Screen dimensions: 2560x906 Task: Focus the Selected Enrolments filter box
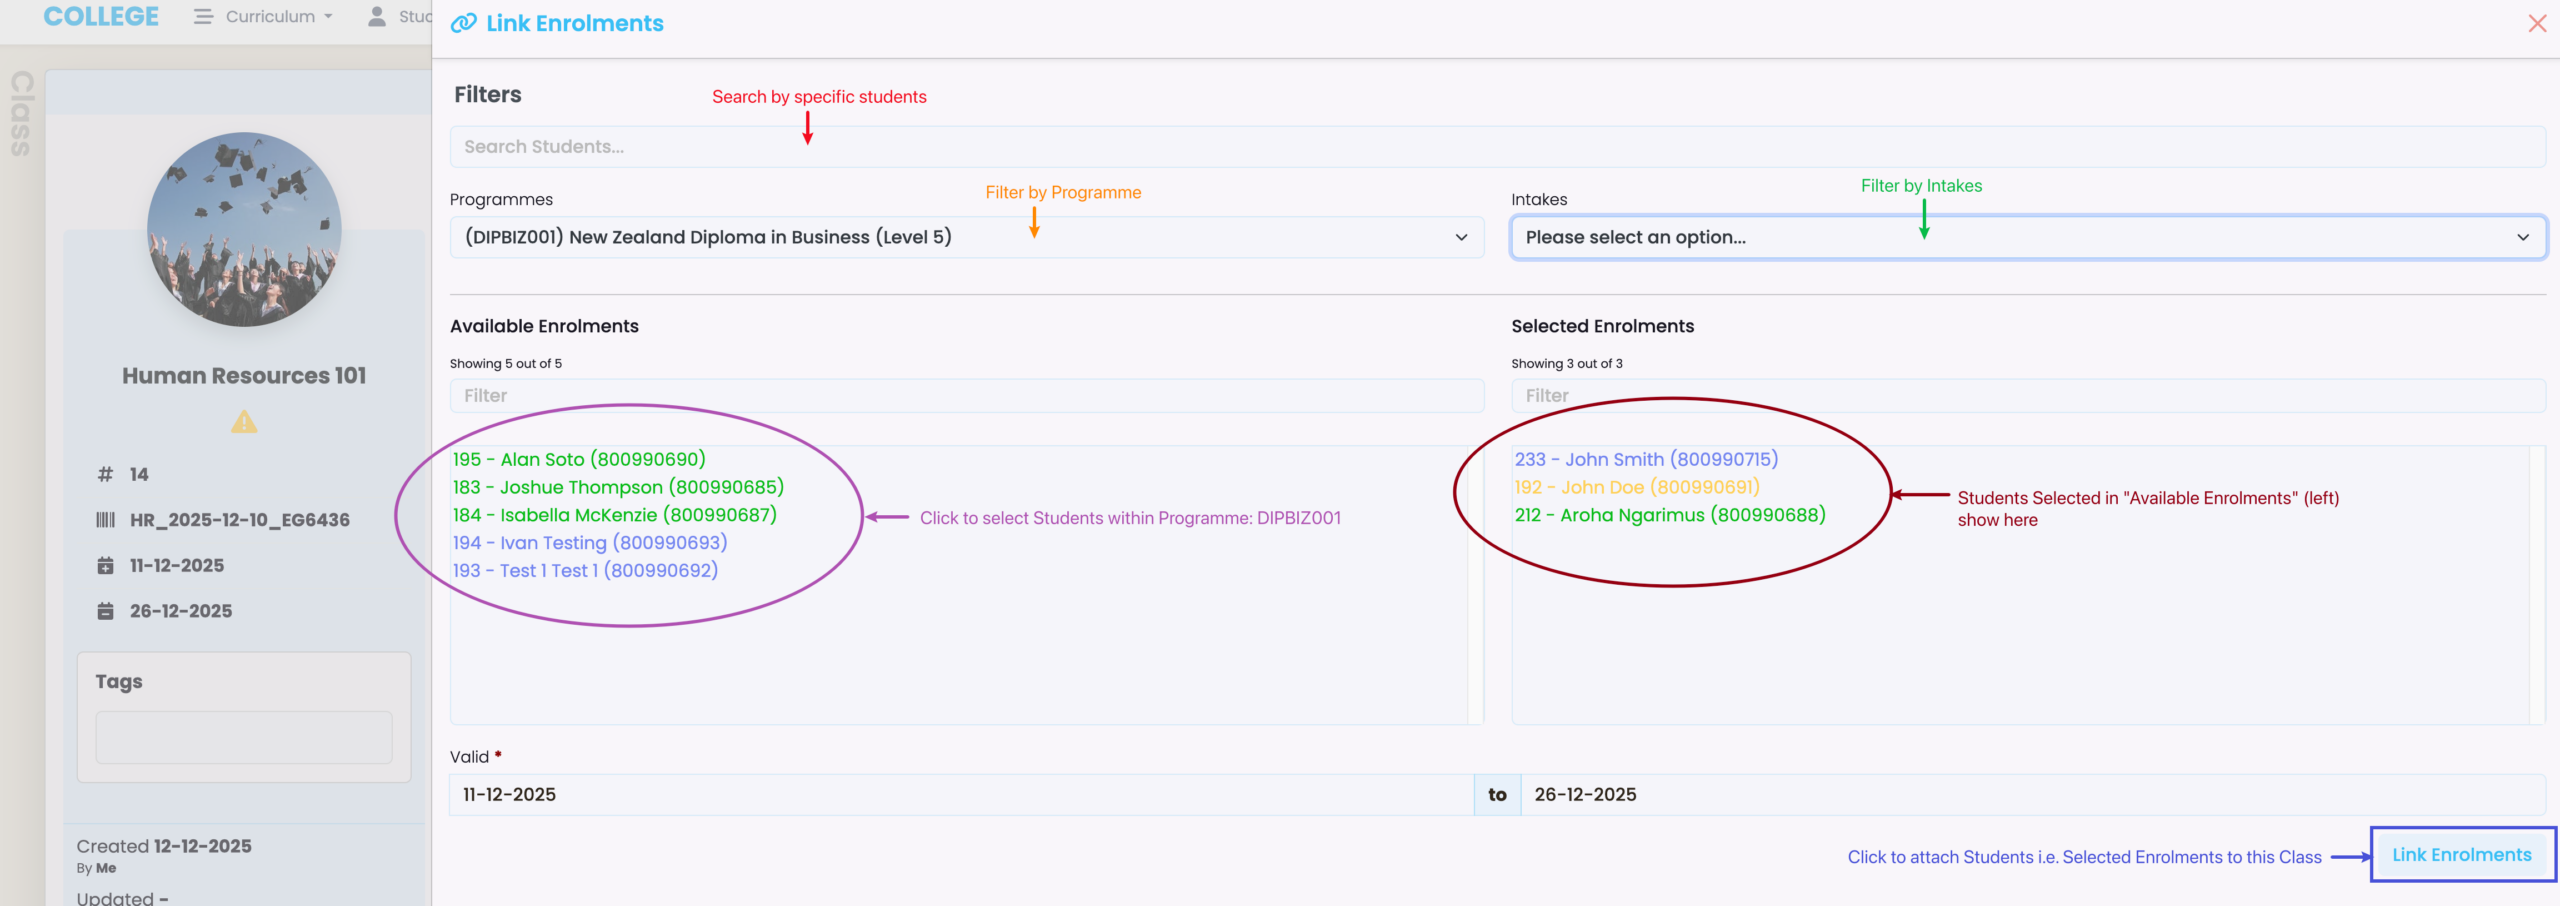pyautogui.click(x=2027, y=396)
